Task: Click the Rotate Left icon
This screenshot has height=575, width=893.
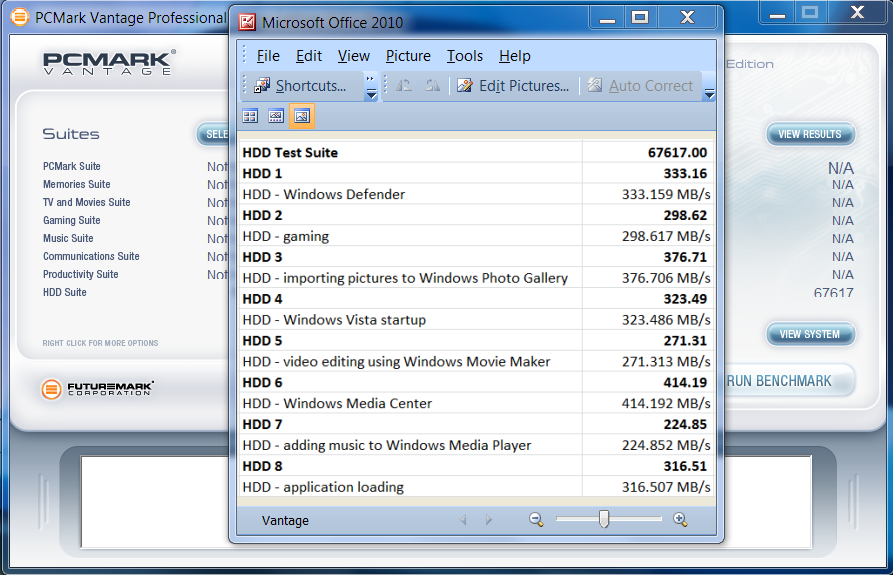Action: click(x=404, y=86)
